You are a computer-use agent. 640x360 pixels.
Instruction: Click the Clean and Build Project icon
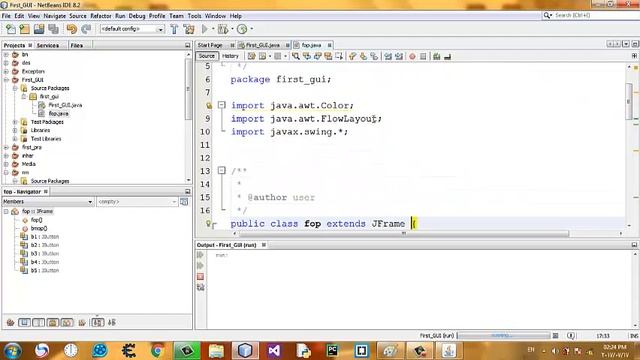point(189,29)
